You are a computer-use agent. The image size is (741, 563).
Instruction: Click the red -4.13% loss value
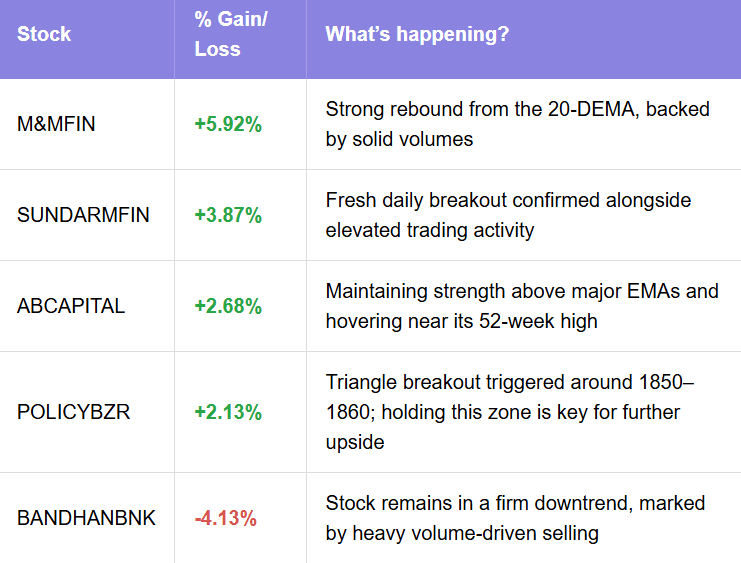point(226,518)
